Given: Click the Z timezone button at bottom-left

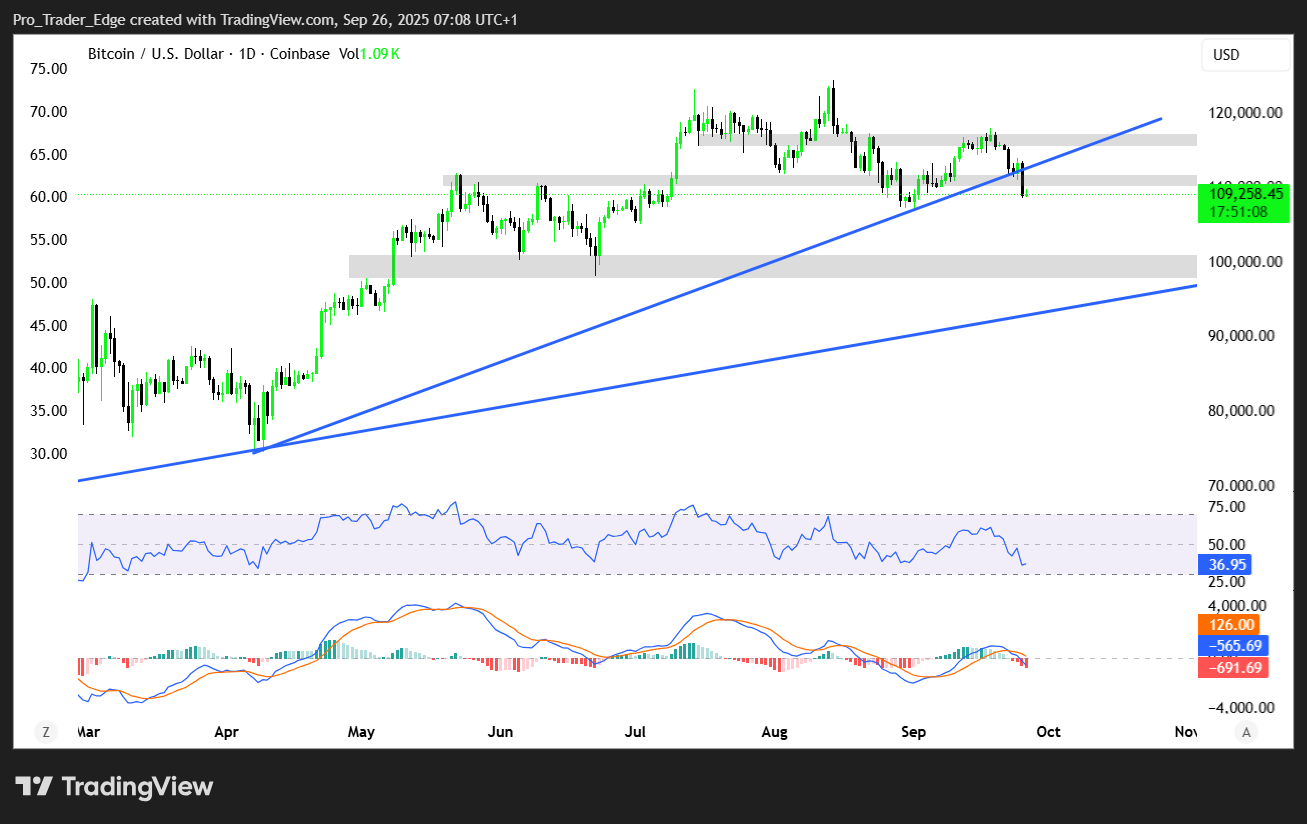Looking at the screenshot, I should coord(45,732).
